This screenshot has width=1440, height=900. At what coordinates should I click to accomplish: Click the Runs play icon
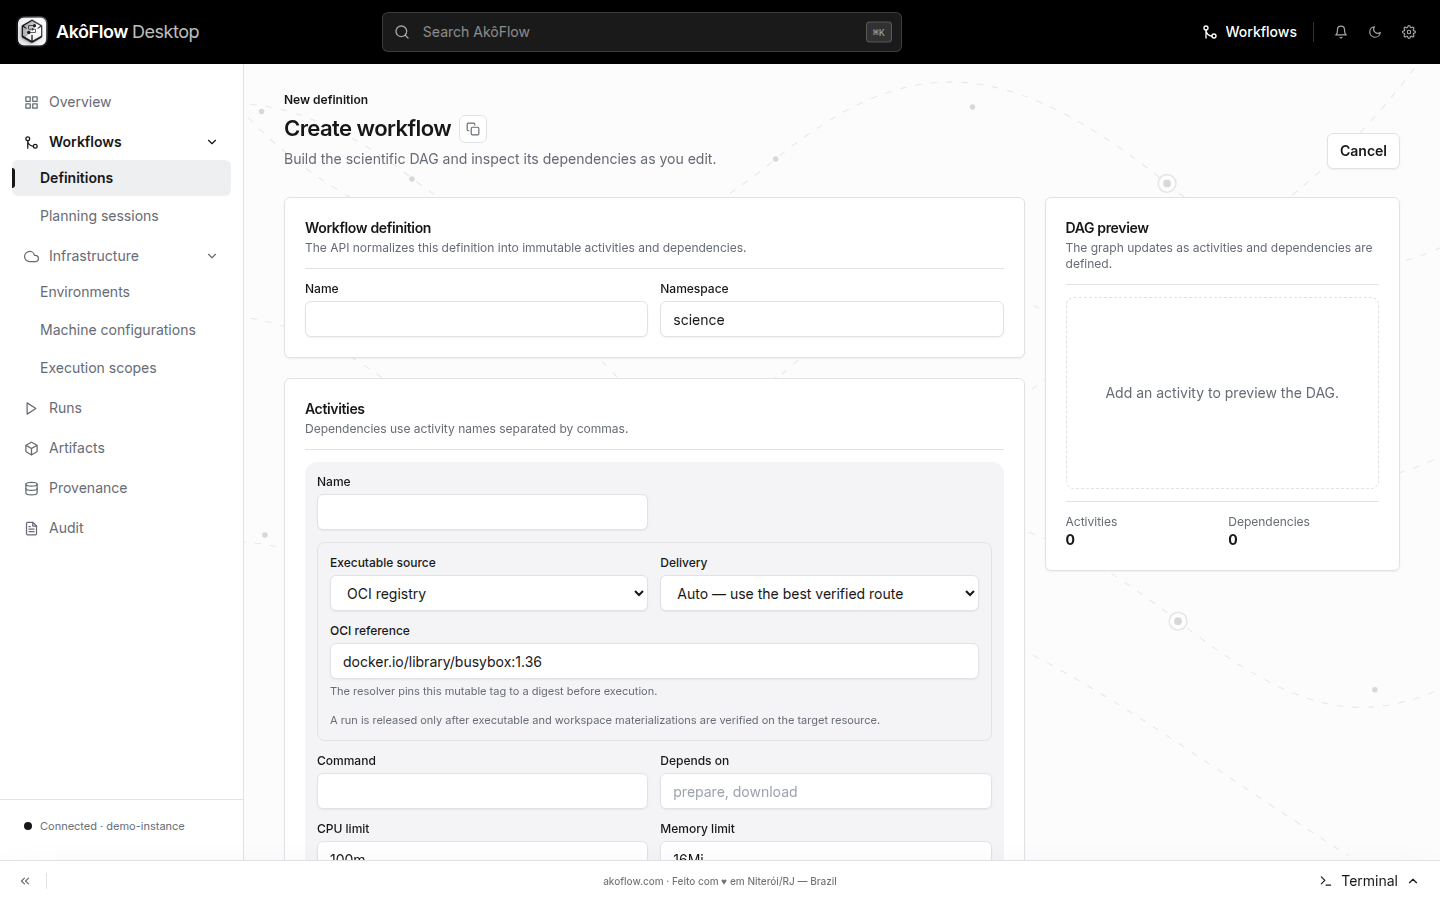pyautogui.click(x=31, y=408)
